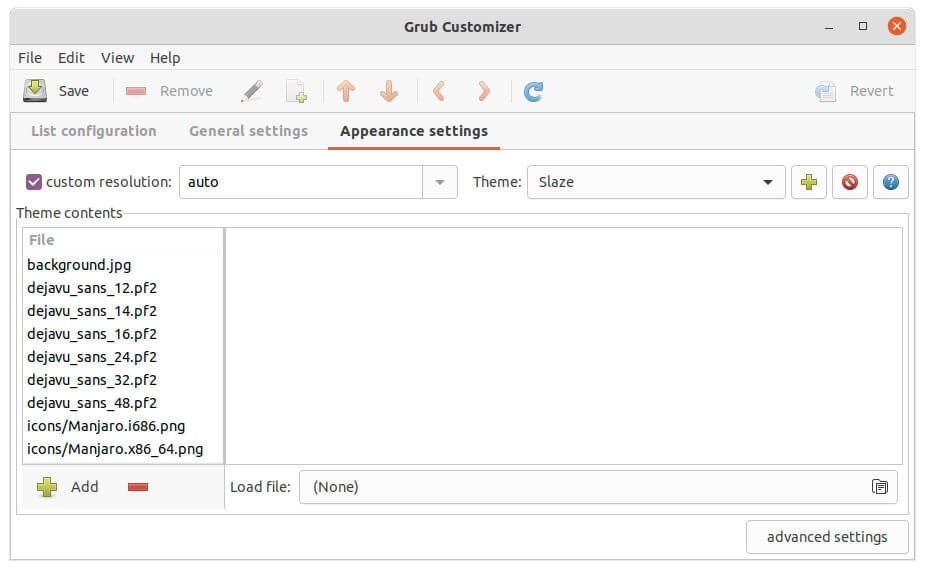Image resolution: width=925 pixels, height=570 pixels.
Task: Toggle the custom resolution checkbox
Action: coord(34,182)
